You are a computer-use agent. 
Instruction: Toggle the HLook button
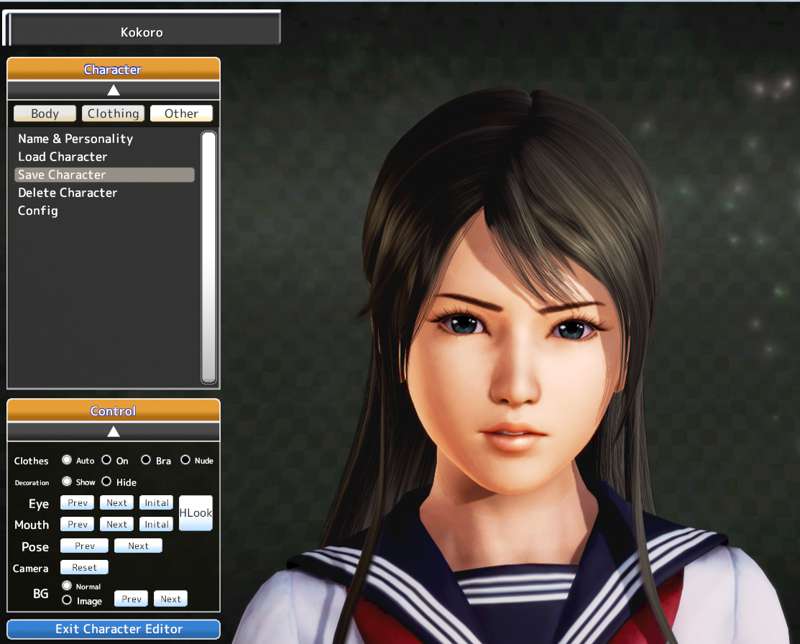(195, 513)
